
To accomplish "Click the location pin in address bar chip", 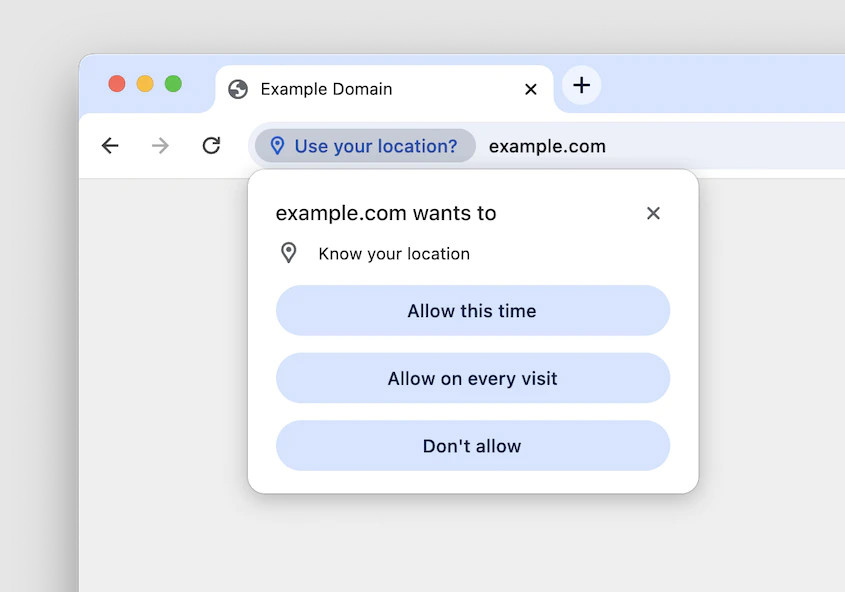I will click(x=277, y=145).
